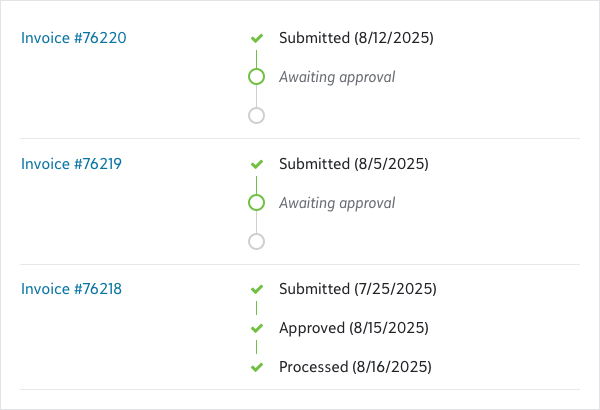Open the Invoice #76219 link
The image size is (600, 410).
pyautogui.click(x=72, y=164)
